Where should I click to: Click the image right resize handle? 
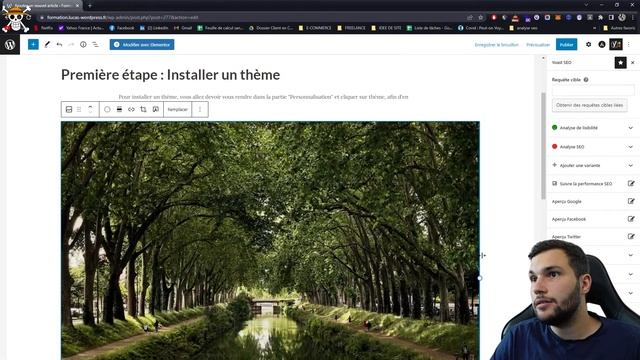coord(480,278)
